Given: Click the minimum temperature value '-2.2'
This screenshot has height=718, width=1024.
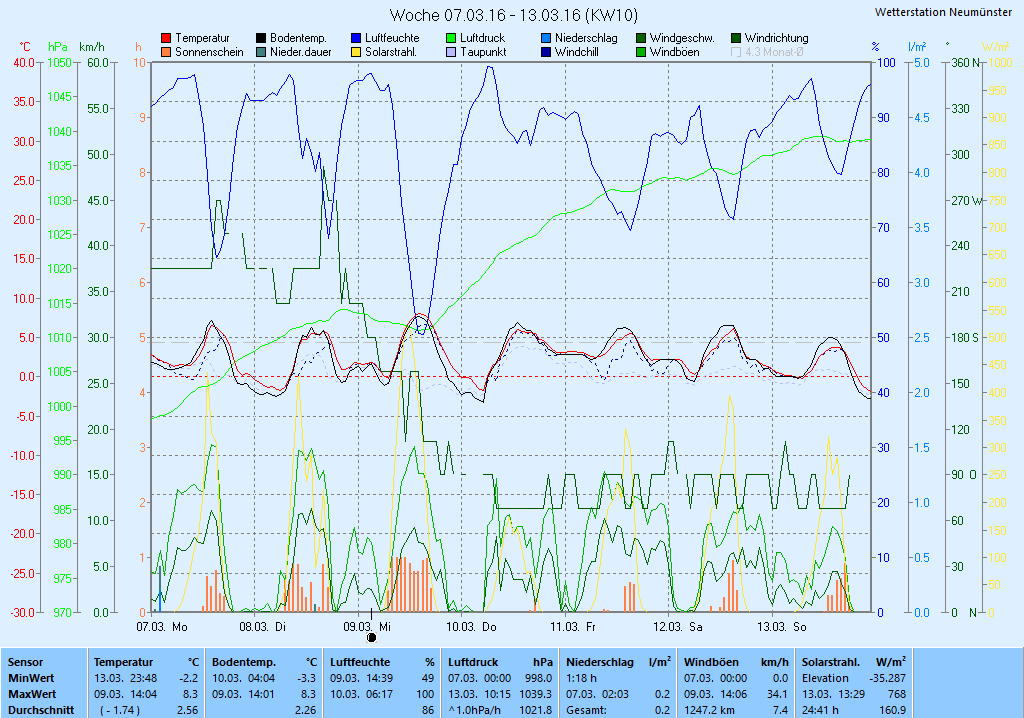Looking at the screenshot, I should tap(189, 678).
